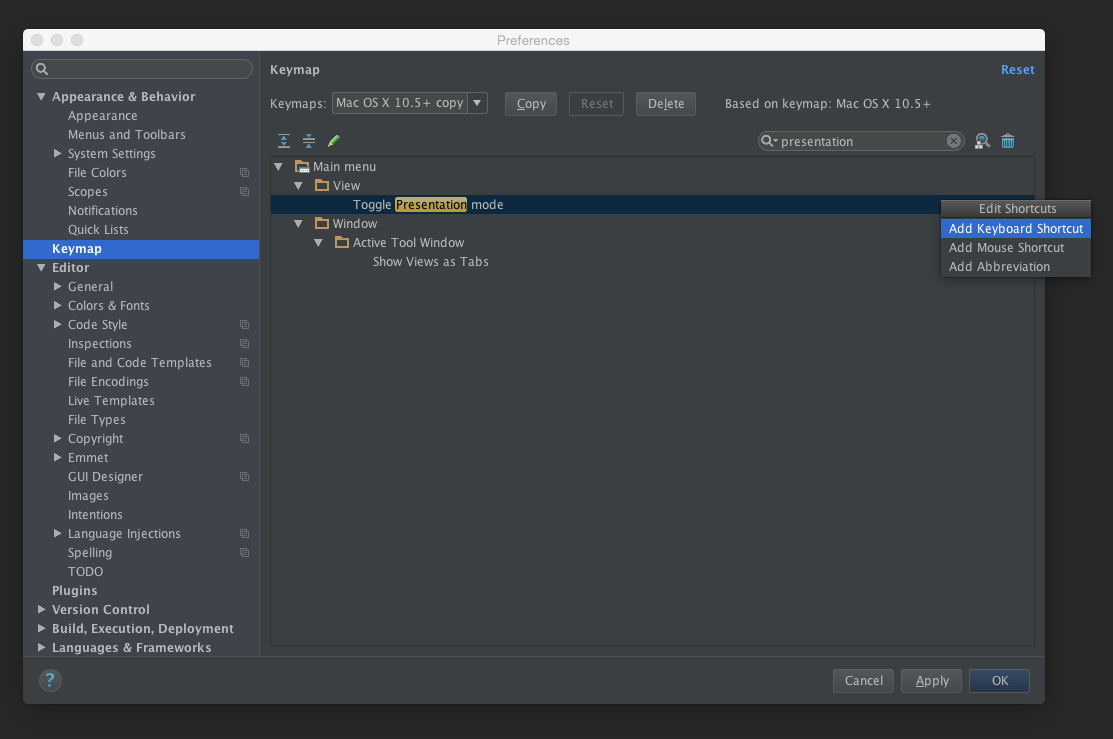Click the Copy keymap button
Image resolution: width=1113 pixels, height=739 pixels.
point(530,104)
